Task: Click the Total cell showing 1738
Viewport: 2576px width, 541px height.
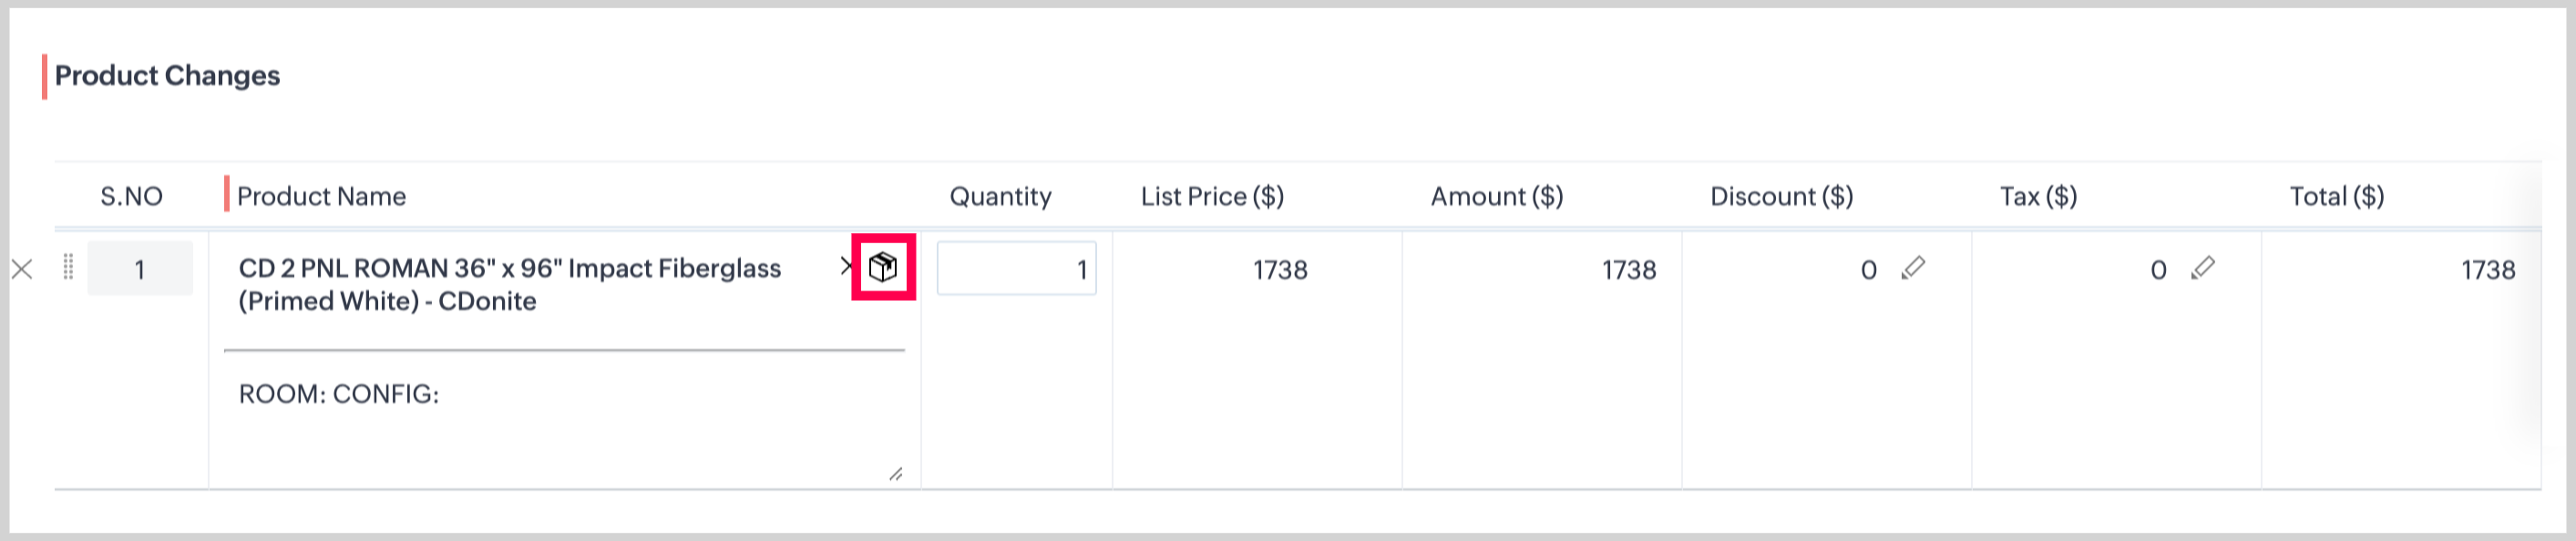Action: click(2487, 270)
